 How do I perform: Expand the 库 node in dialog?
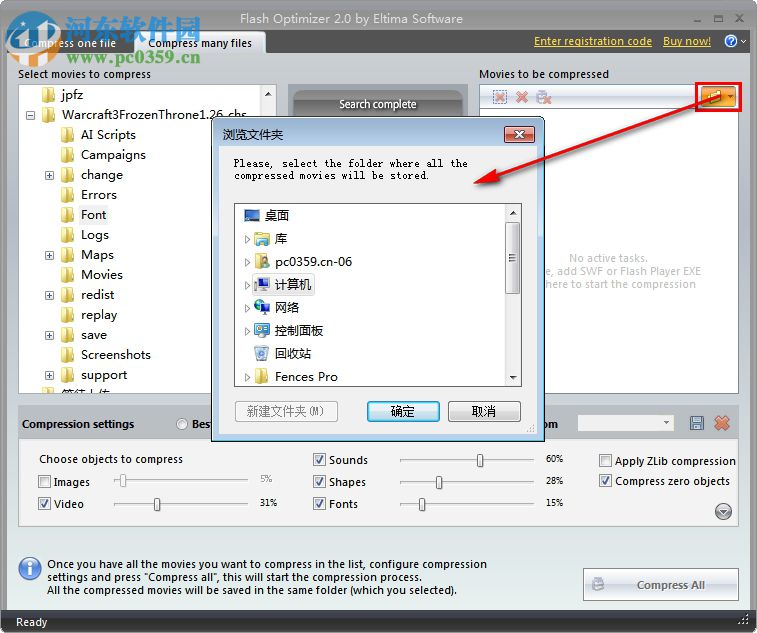tap(247, 239)
